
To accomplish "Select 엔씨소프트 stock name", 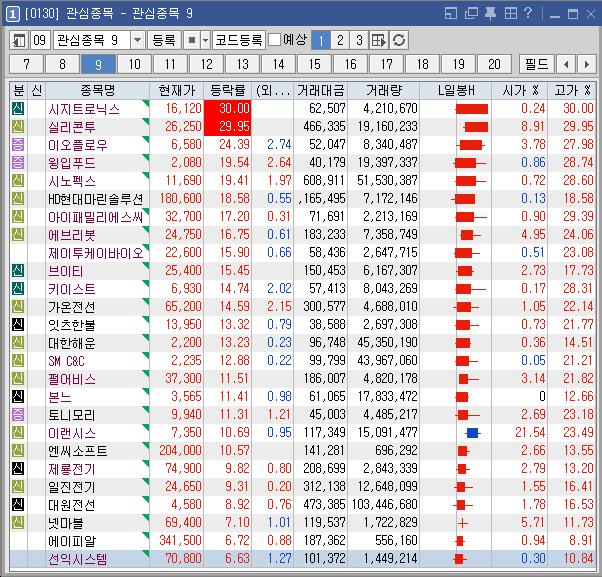I will click(78, 451).
